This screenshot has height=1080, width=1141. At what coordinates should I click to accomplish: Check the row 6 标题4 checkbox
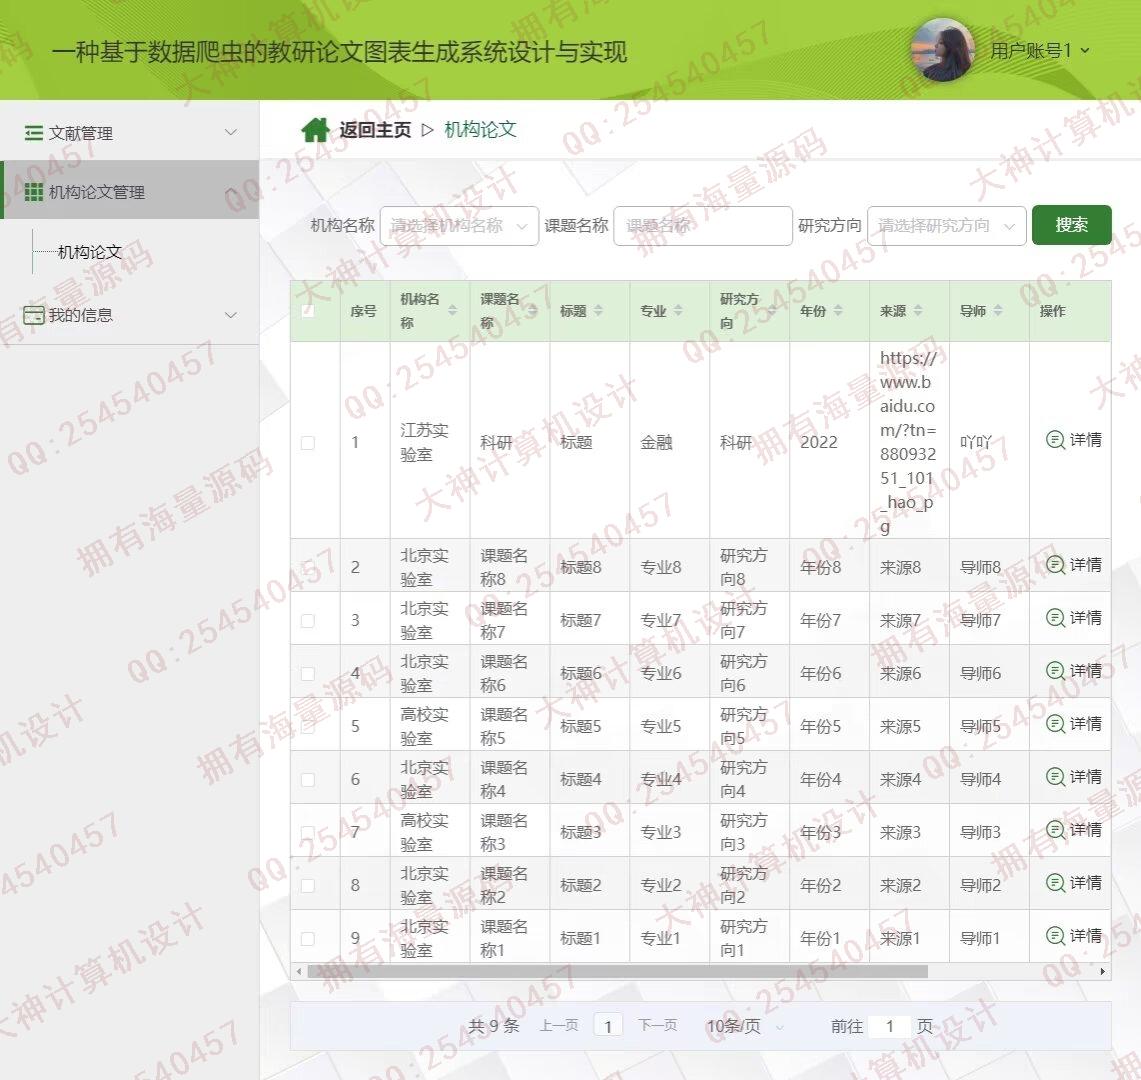(x=308, y=780)
